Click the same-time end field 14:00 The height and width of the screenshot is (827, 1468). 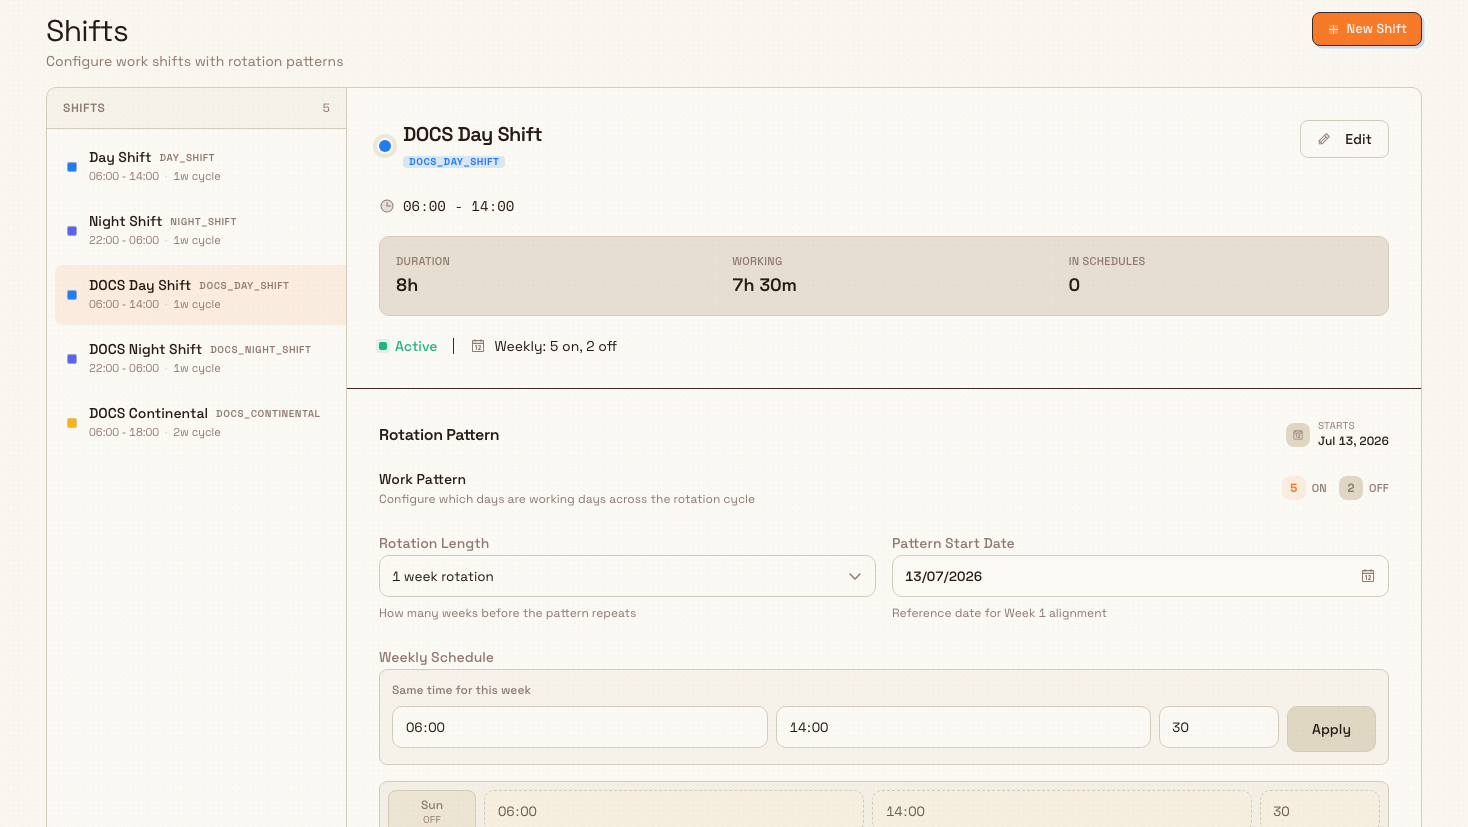pos(963,727)
